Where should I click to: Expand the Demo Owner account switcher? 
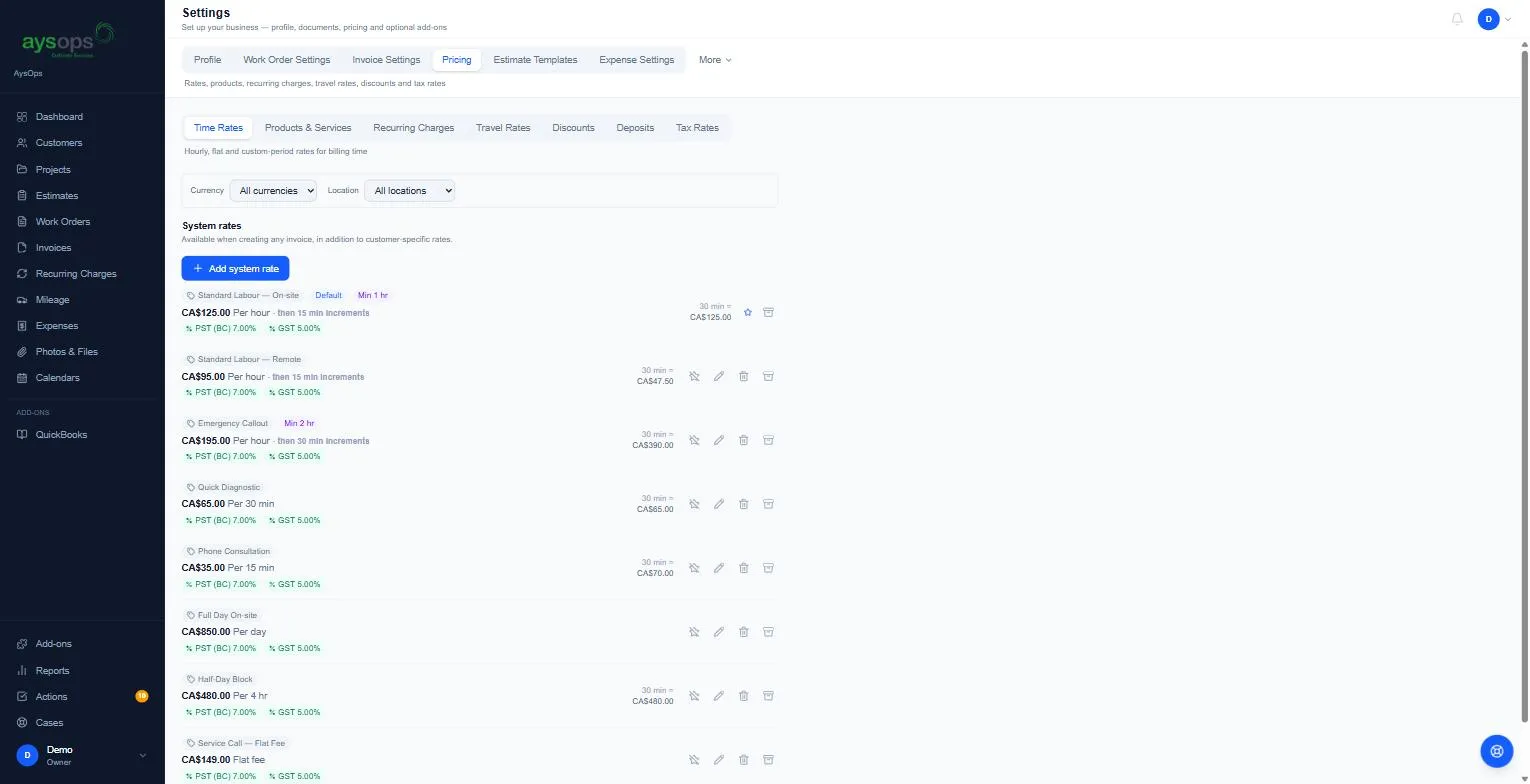82,755
